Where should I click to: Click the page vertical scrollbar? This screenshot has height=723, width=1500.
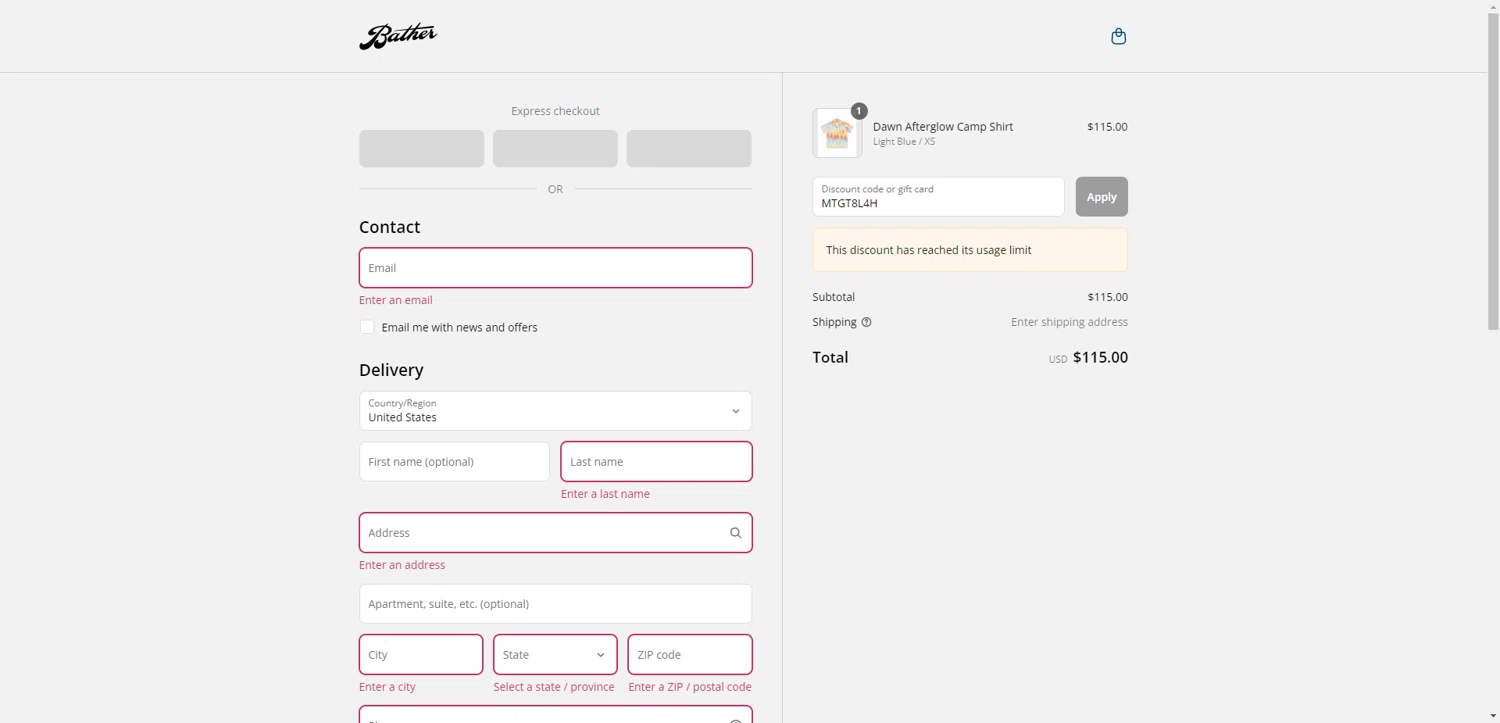click(x=1493, y=170)
